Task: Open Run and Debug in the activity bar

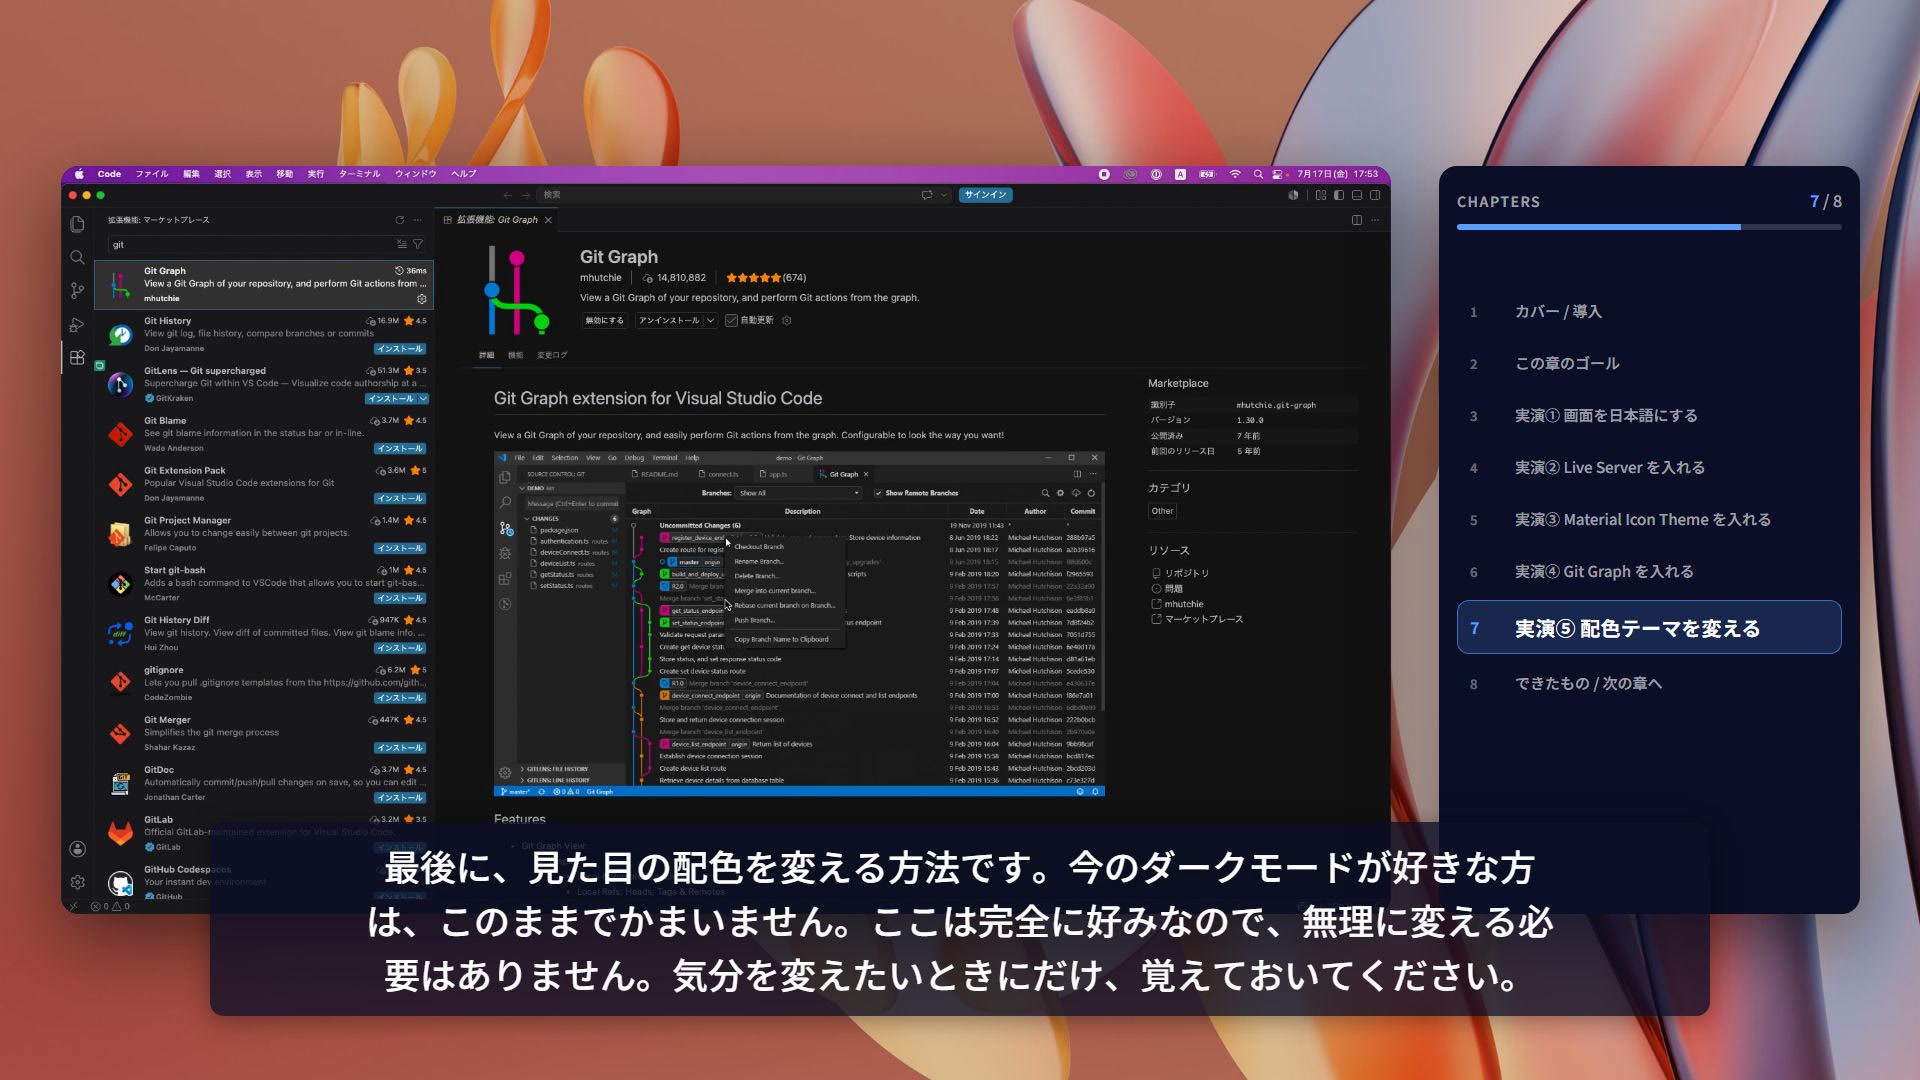Action: tap(77, 325)
